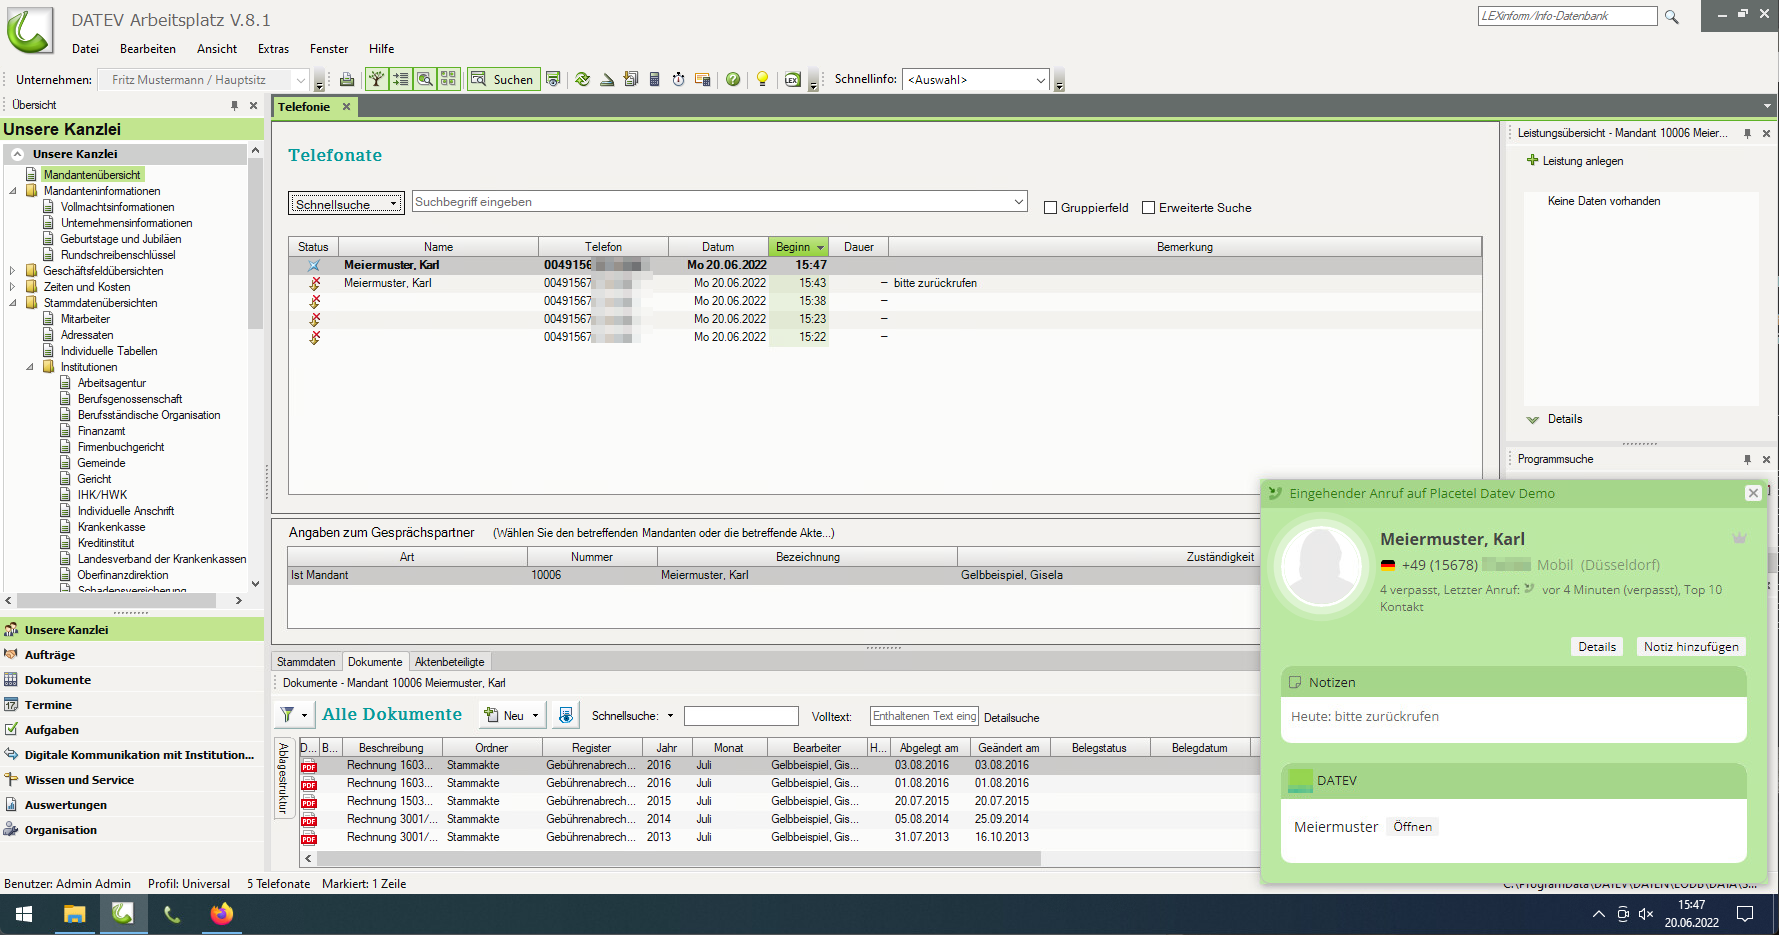The width and height of the screenshot is (1779, 935).
Task: Click the Suchen button in toolbar
Action: pos(503,79)
